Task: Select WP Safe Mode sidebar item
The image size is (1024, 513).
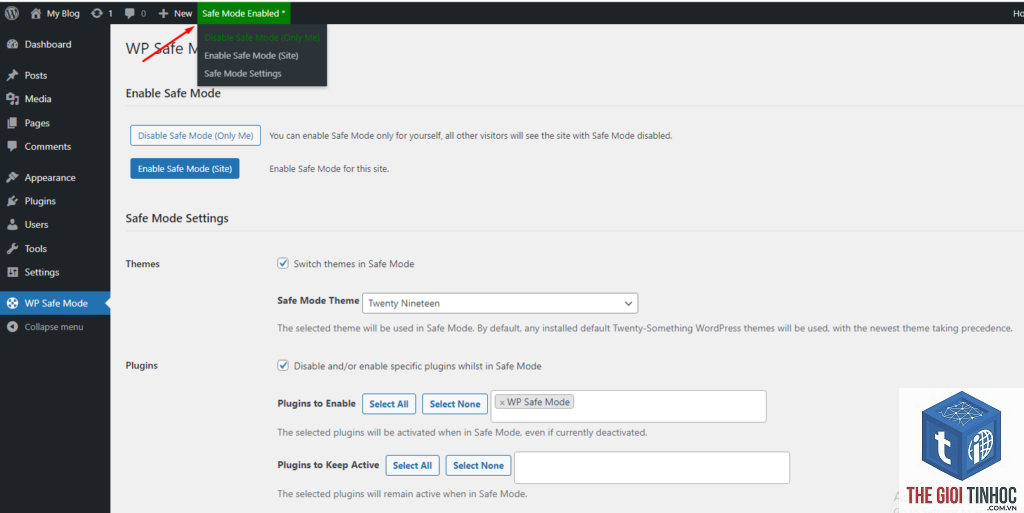Action: [55, 303]
